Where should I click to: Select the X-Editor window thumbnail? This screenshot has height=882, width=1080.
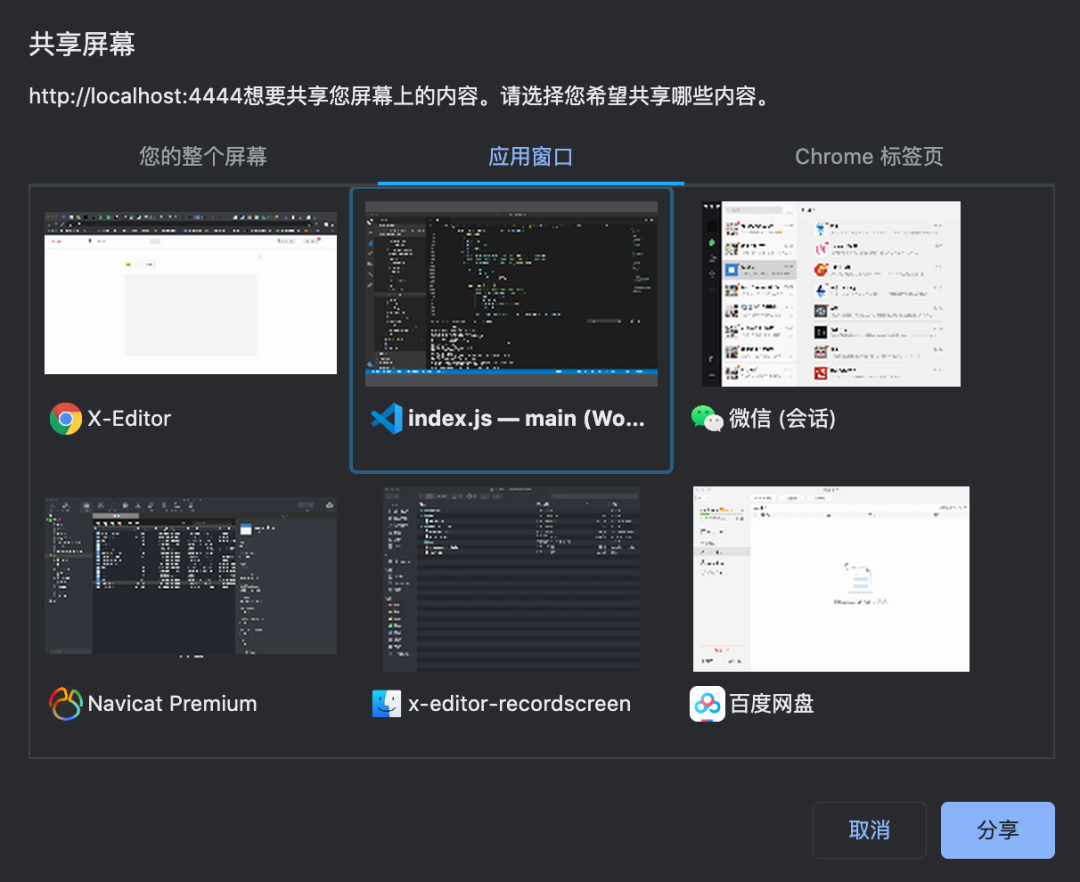point(191,293)
